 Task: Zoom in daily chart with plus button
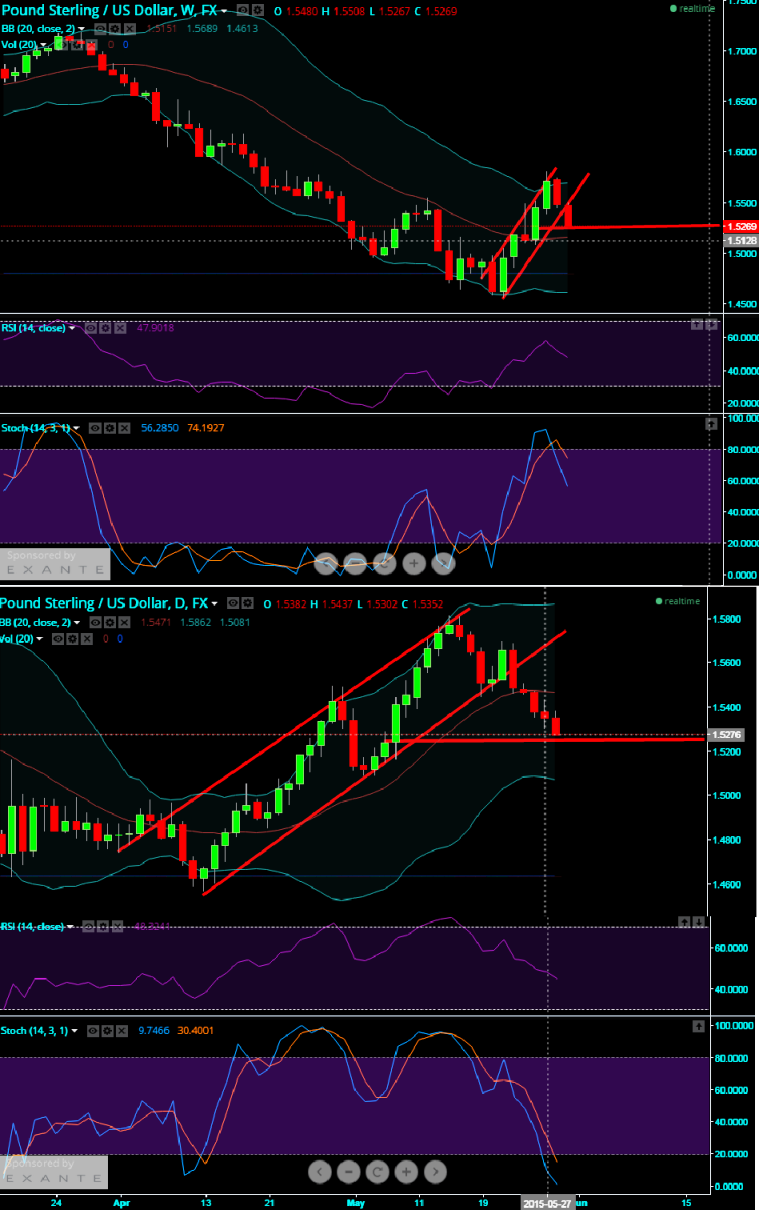pos(406,1170)
